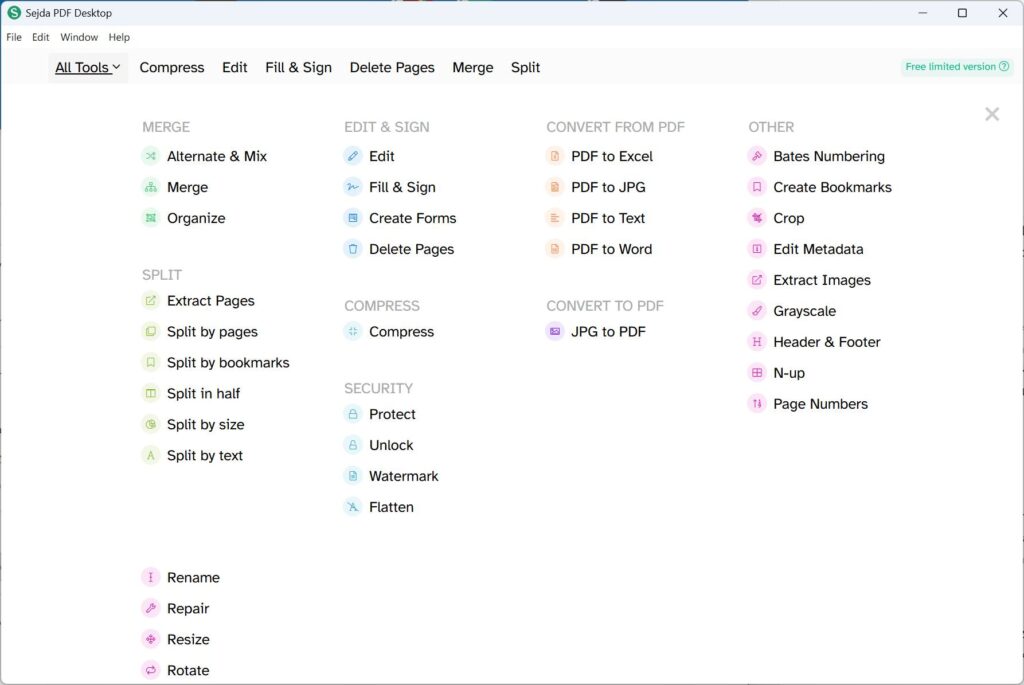This screenshot has height=685, width=1024.
Task: Select the Protect security tool
Action: [392, 414]
